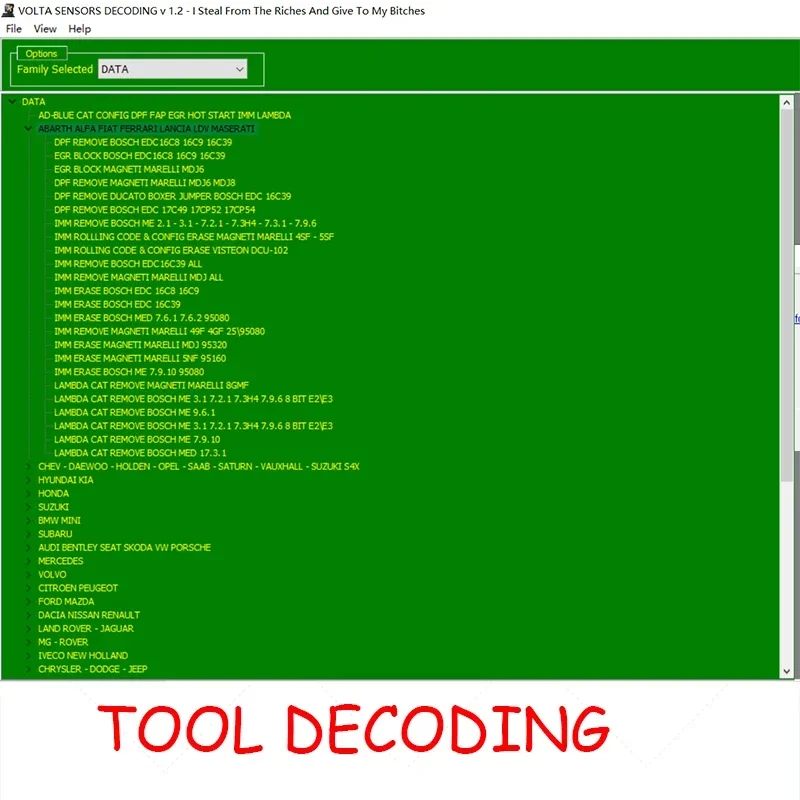Expand the DACIA NISSAN RENAULT node

(28, 615)
